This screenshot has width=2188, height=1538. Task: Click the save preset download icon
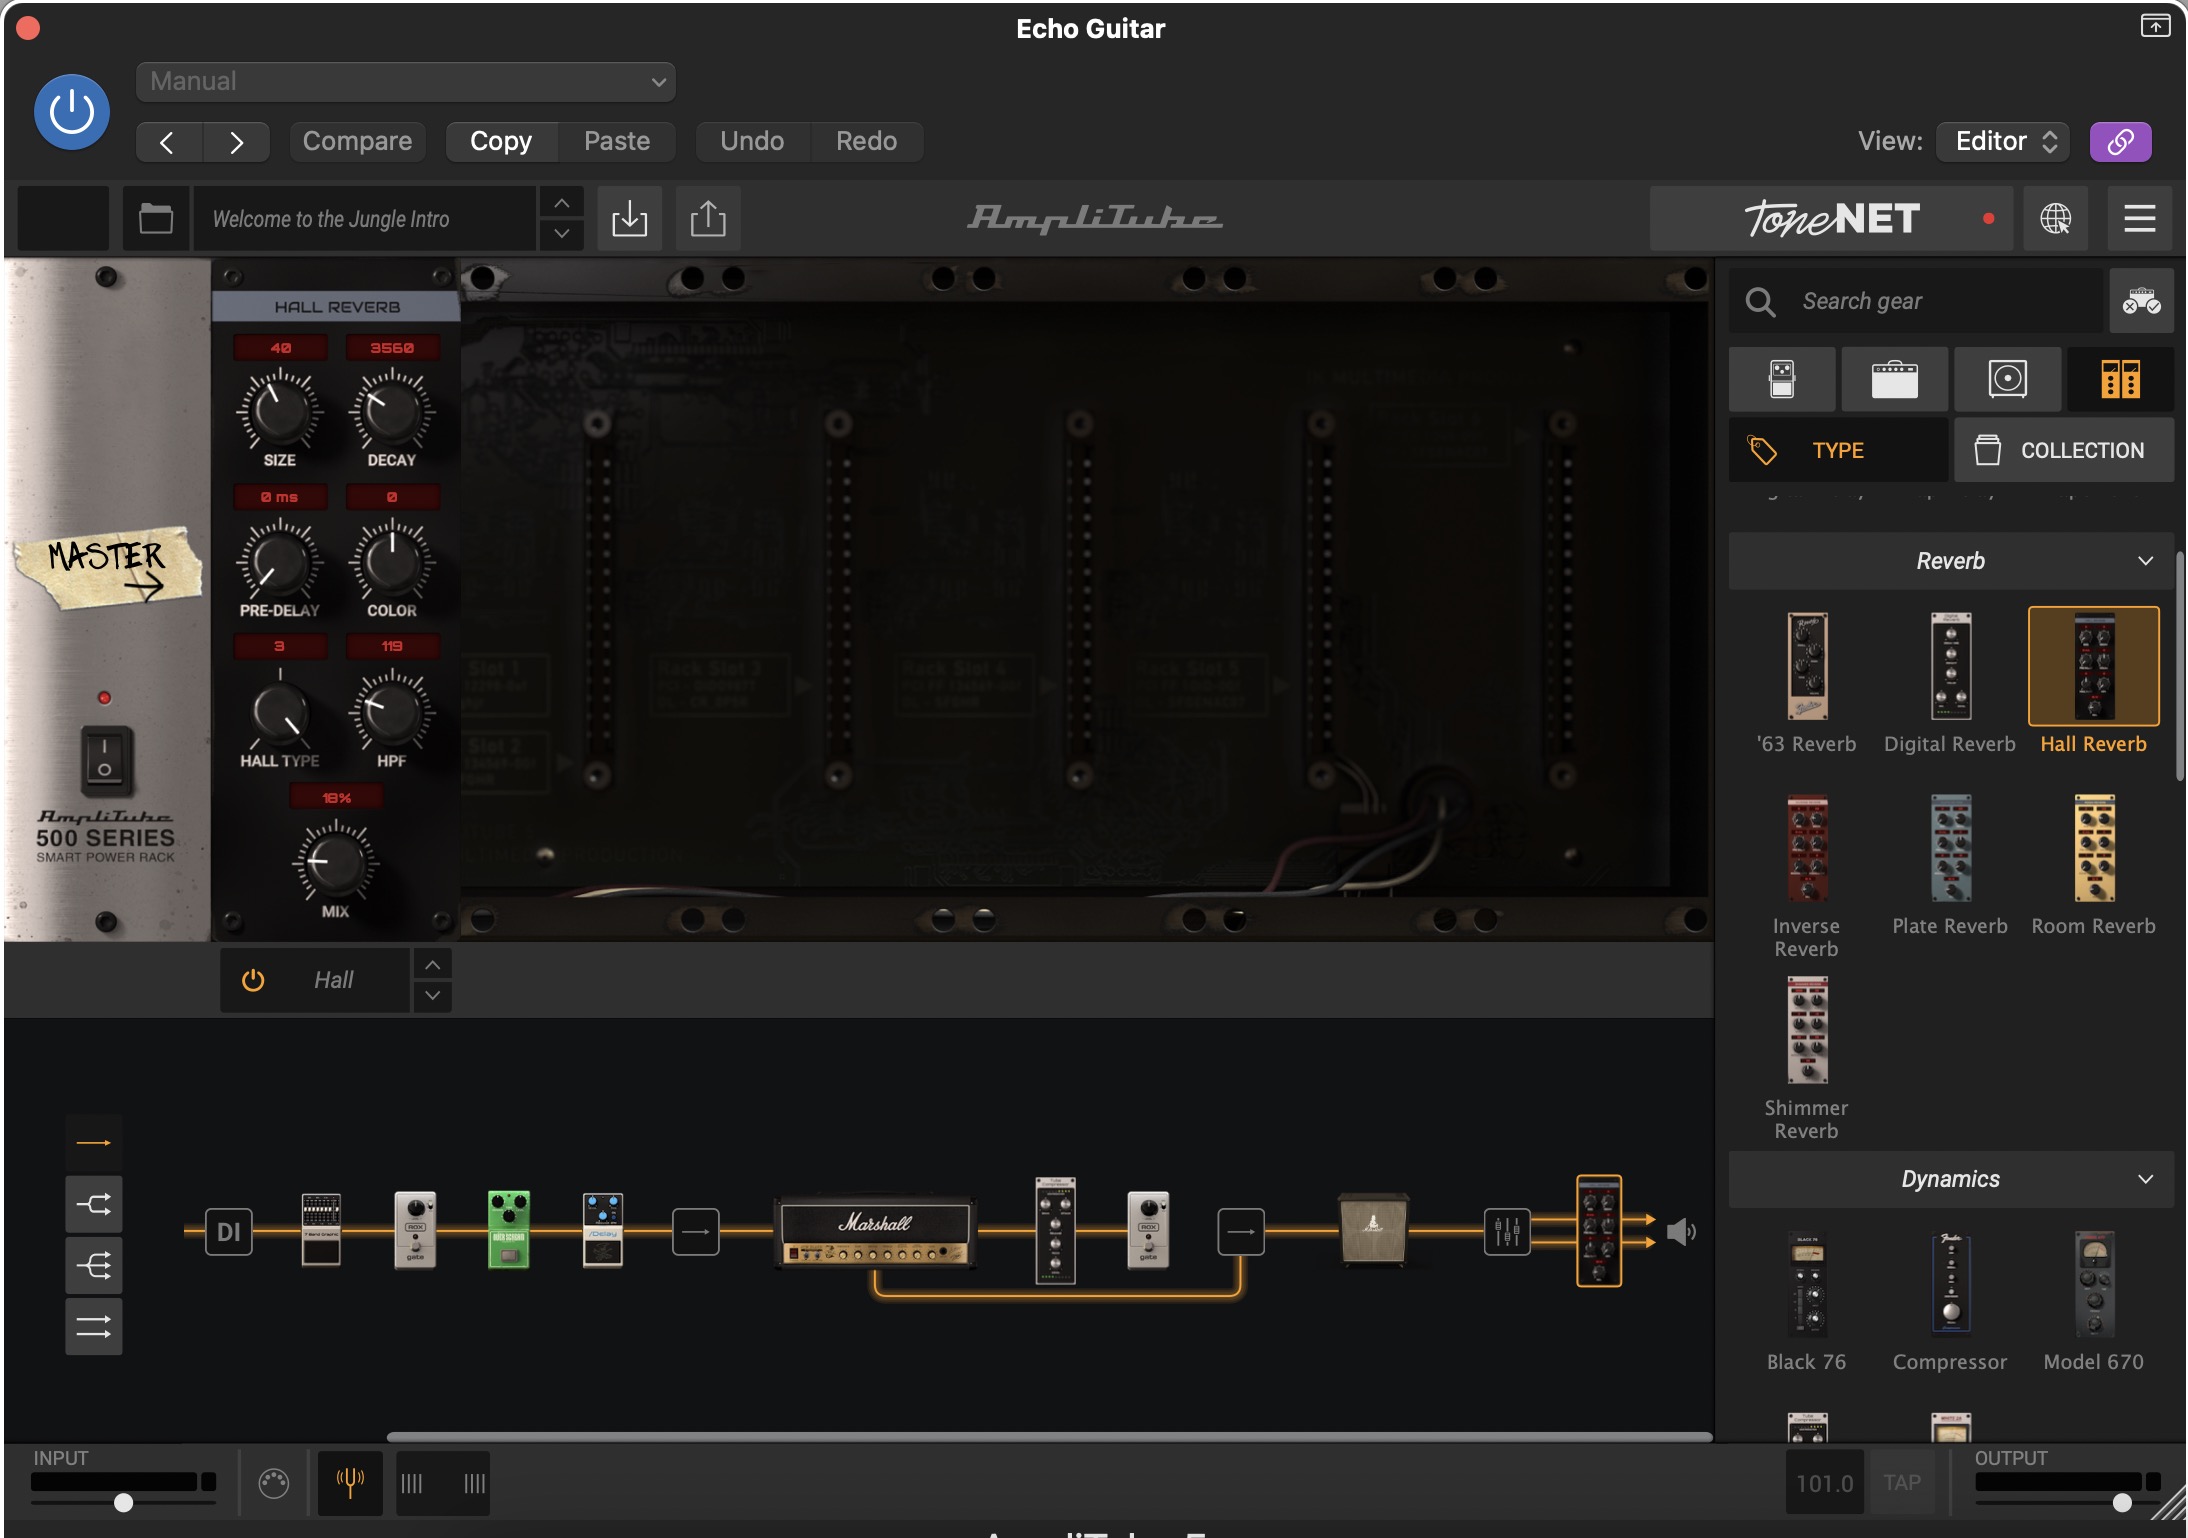click(x=629, y=218)
